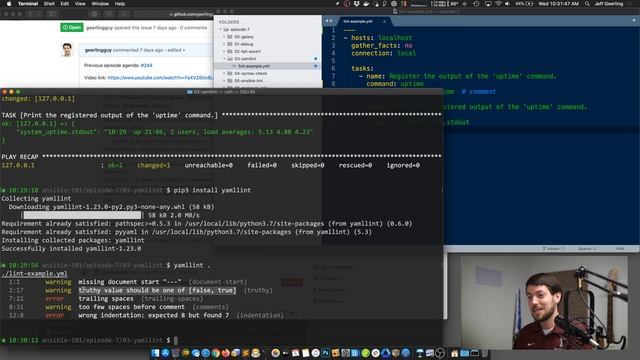
Task: Click the 04-syntax-check folder name
Action: tap(251, 73)
